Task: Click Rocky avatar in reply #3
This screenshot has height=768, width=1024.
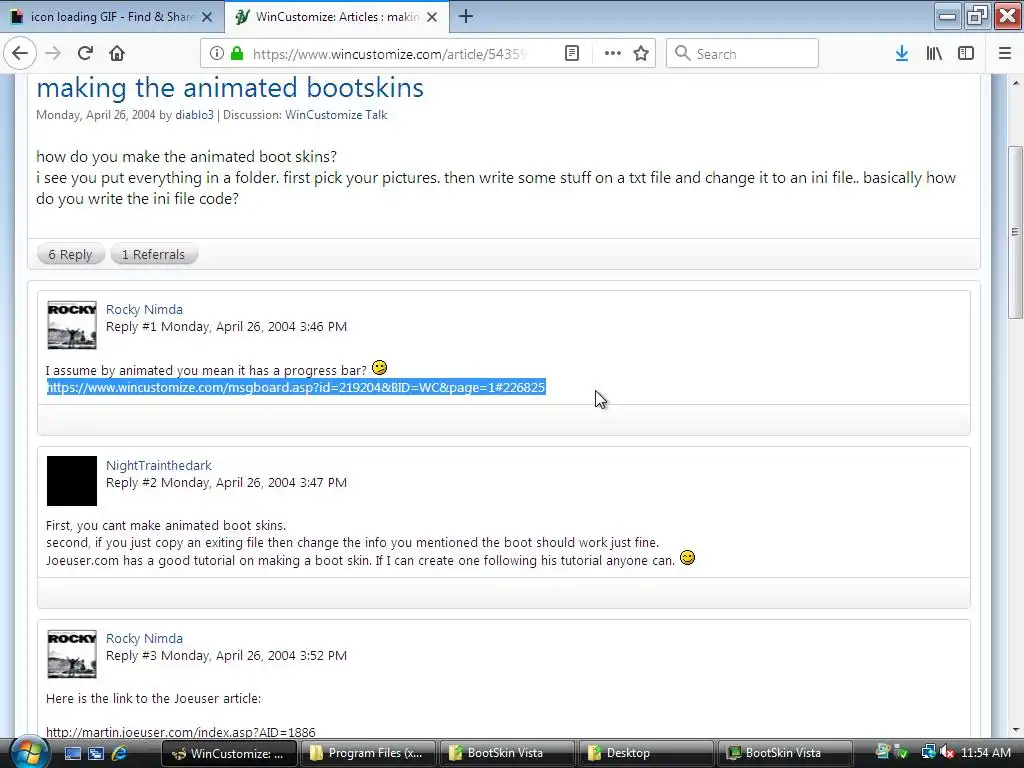Action: (x=72, y=654)
